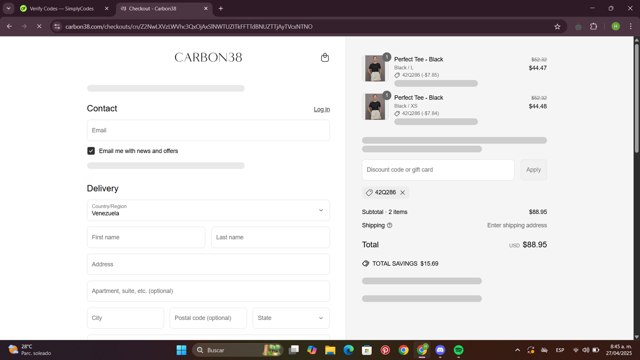Click the Apply discount button
Image resolution: width=640 pixels, height=360 pixels.
click(x=533, y=170)
